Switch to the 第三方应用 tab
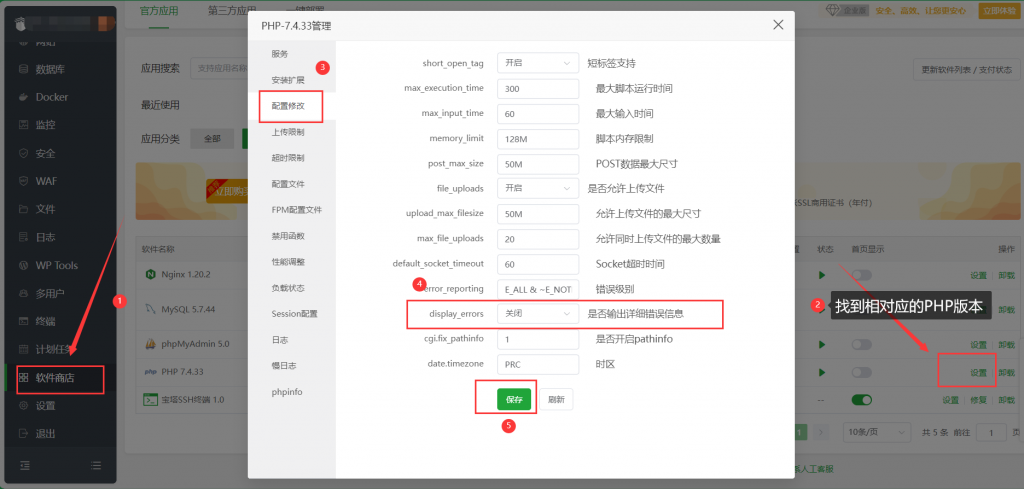The height and width of the screenshot is (489, 1024). 231,11
